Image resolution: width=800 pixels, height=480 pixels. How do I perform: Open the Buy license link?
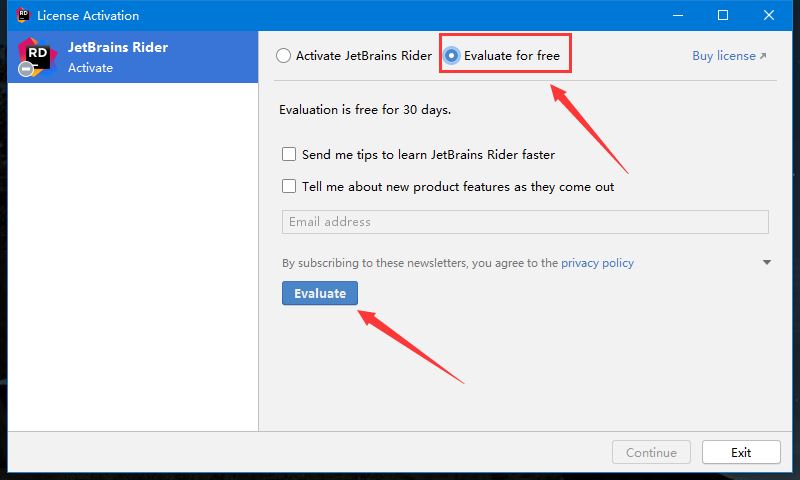[x=729, y=56]
